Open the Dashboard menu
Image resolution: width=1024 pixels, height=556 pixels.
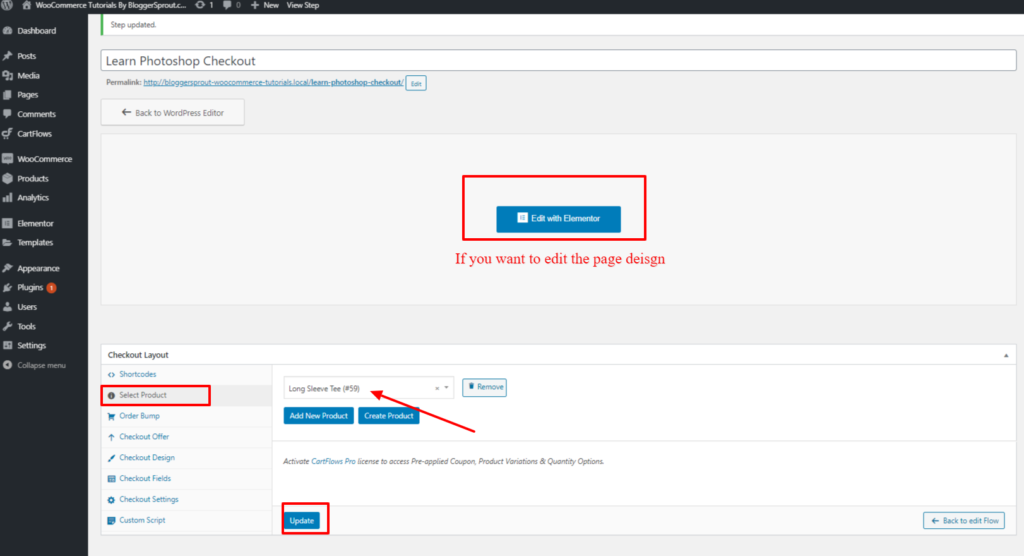[x=37, y=31]
